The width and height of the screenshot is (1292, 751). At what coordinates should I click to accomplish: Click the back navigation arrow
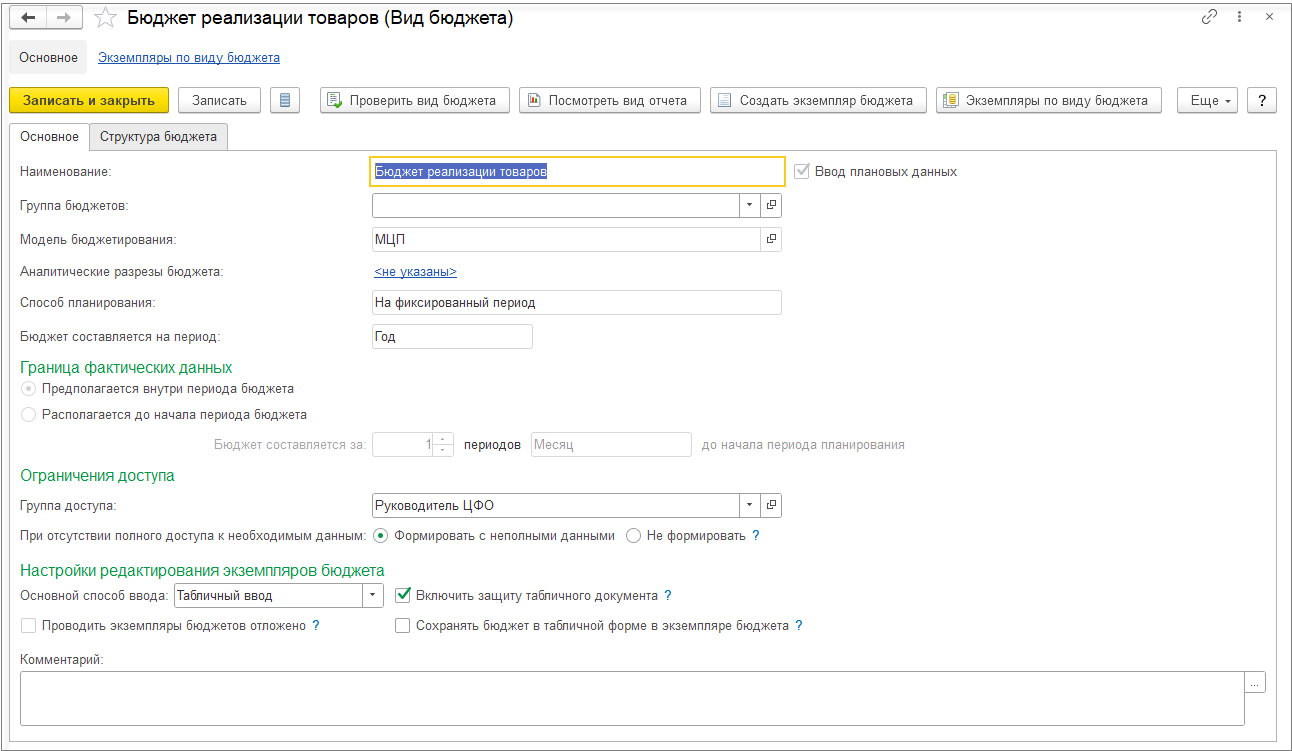coord(28,18)
